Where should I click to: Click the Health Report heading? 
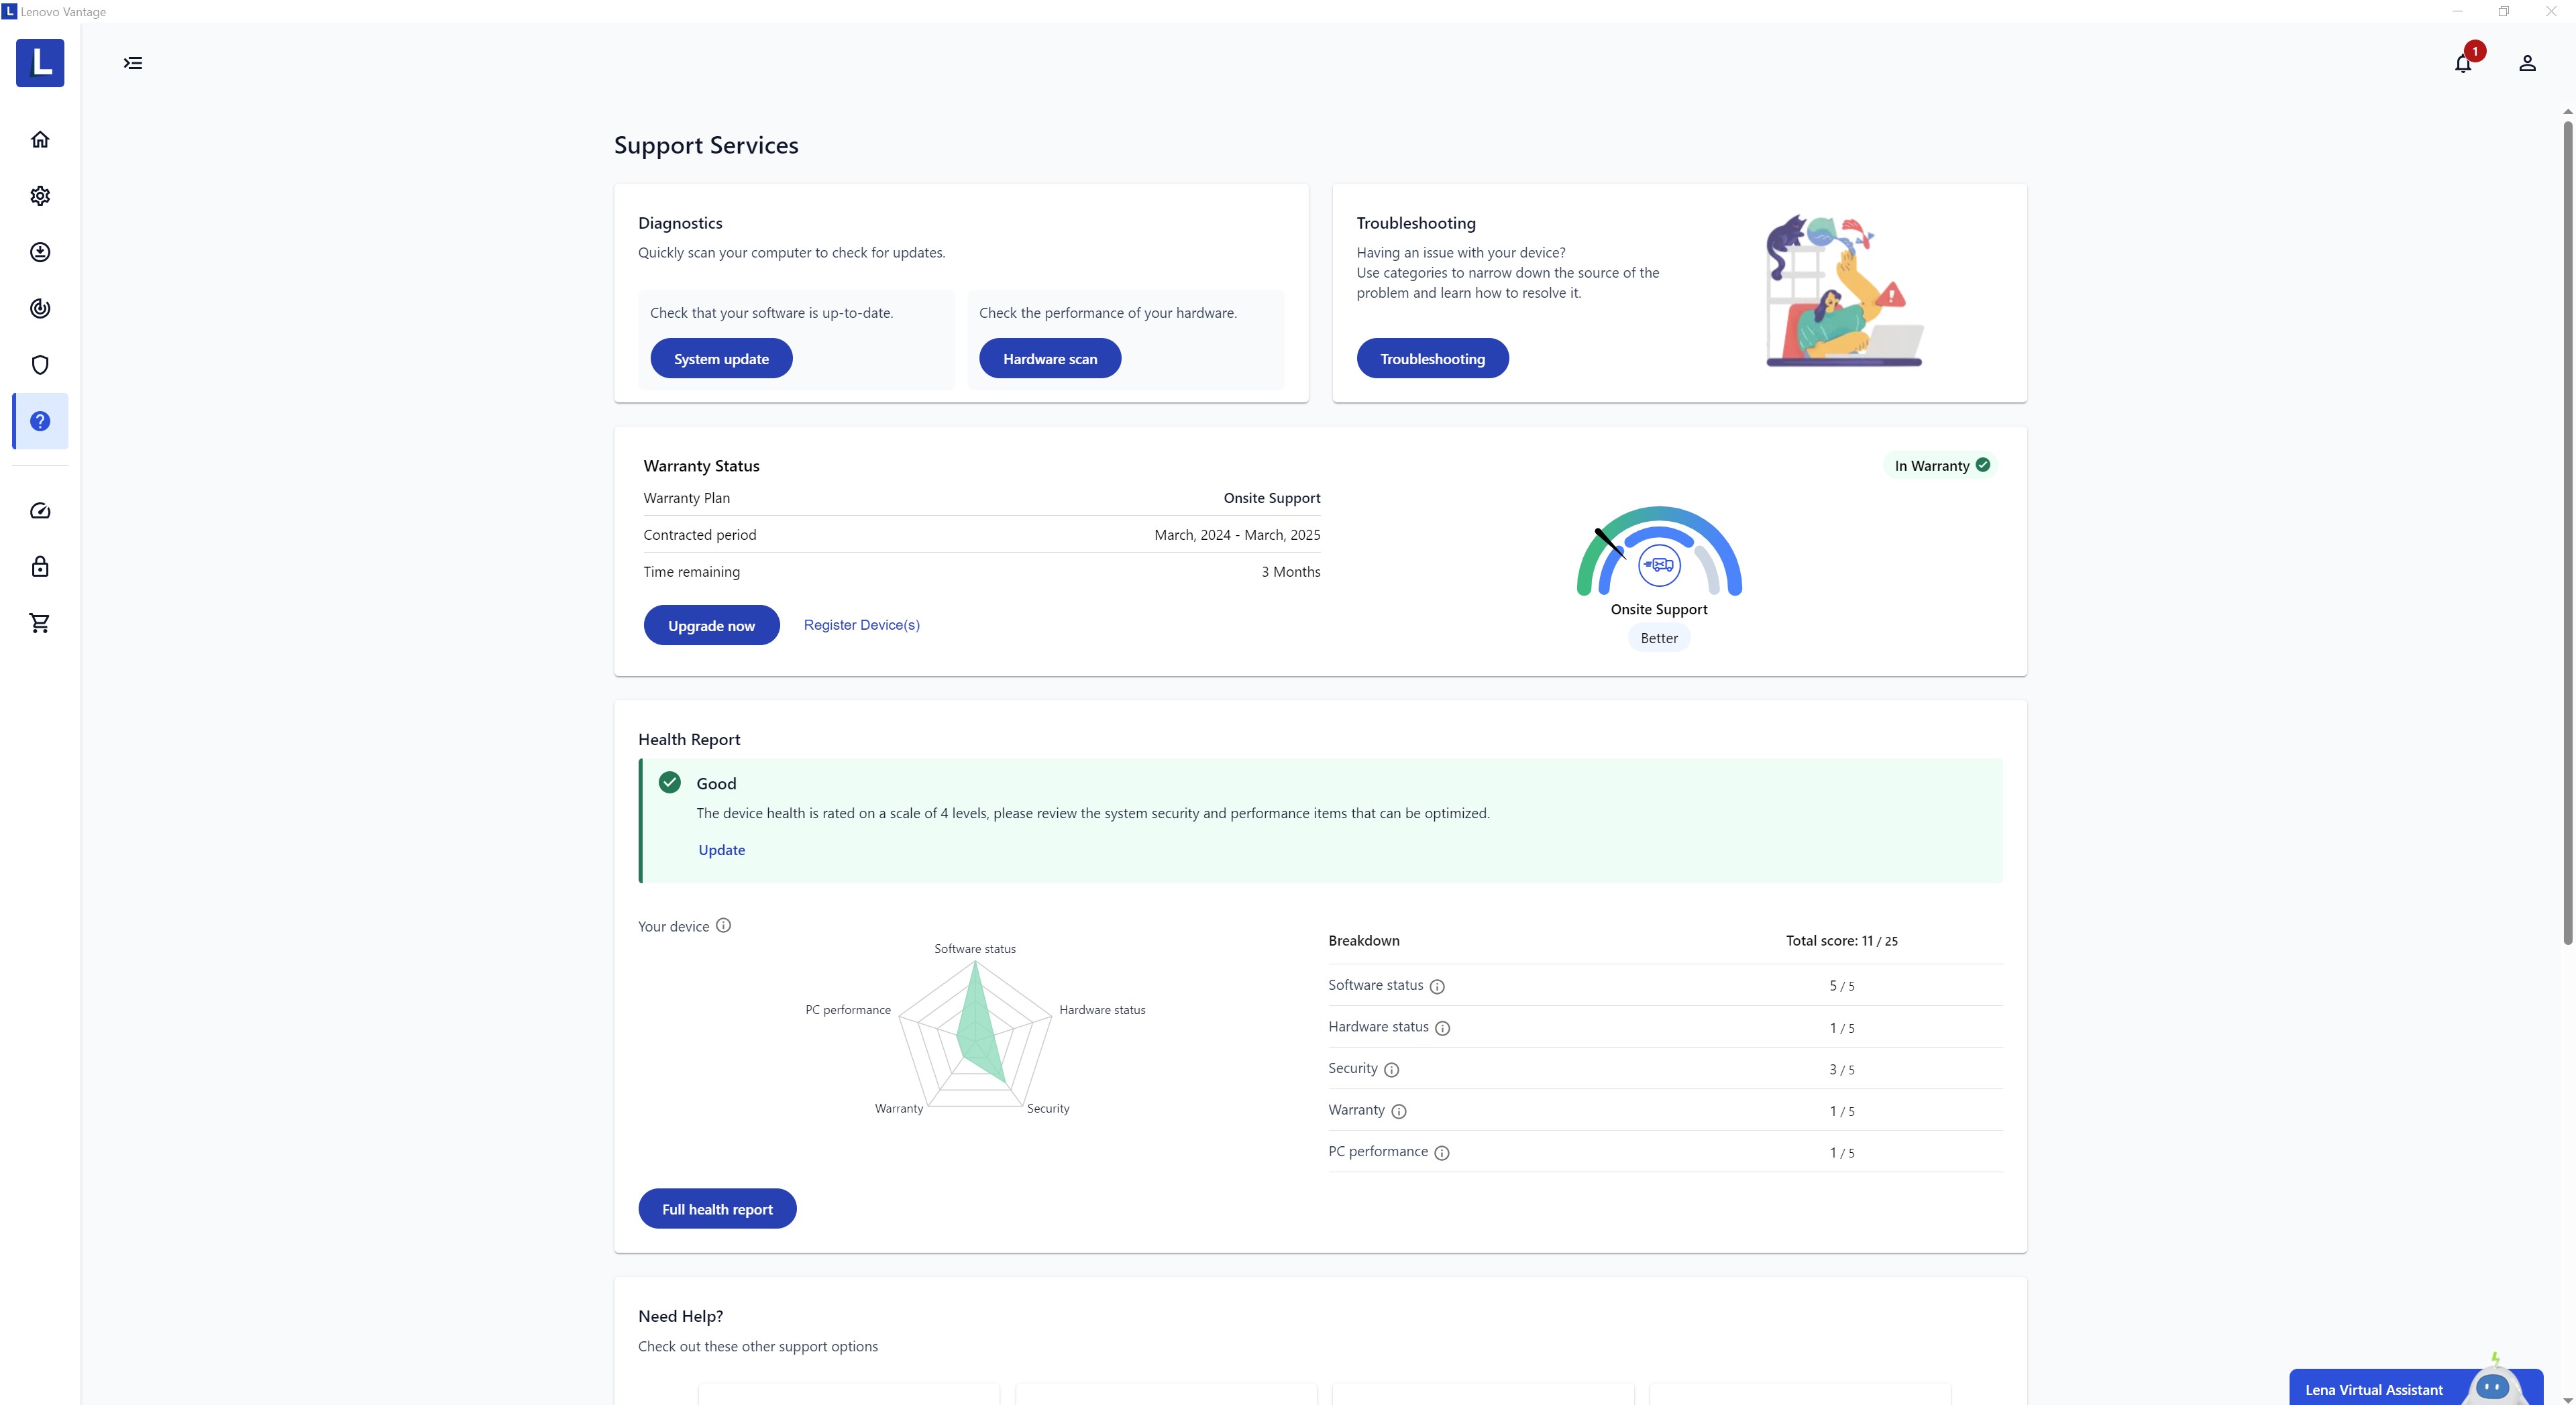click(x=689, y=739)
